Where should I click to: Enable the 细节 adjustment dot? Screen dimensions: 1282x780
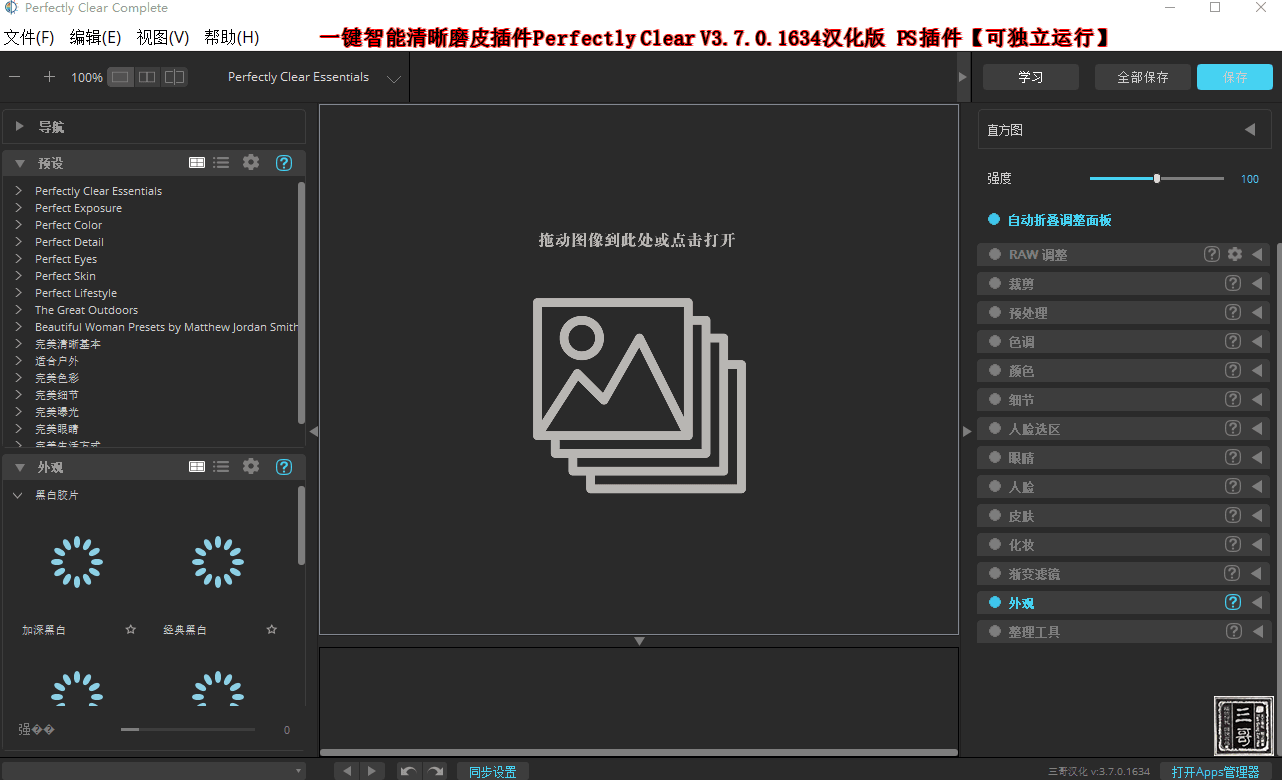(x=995, y=399)
